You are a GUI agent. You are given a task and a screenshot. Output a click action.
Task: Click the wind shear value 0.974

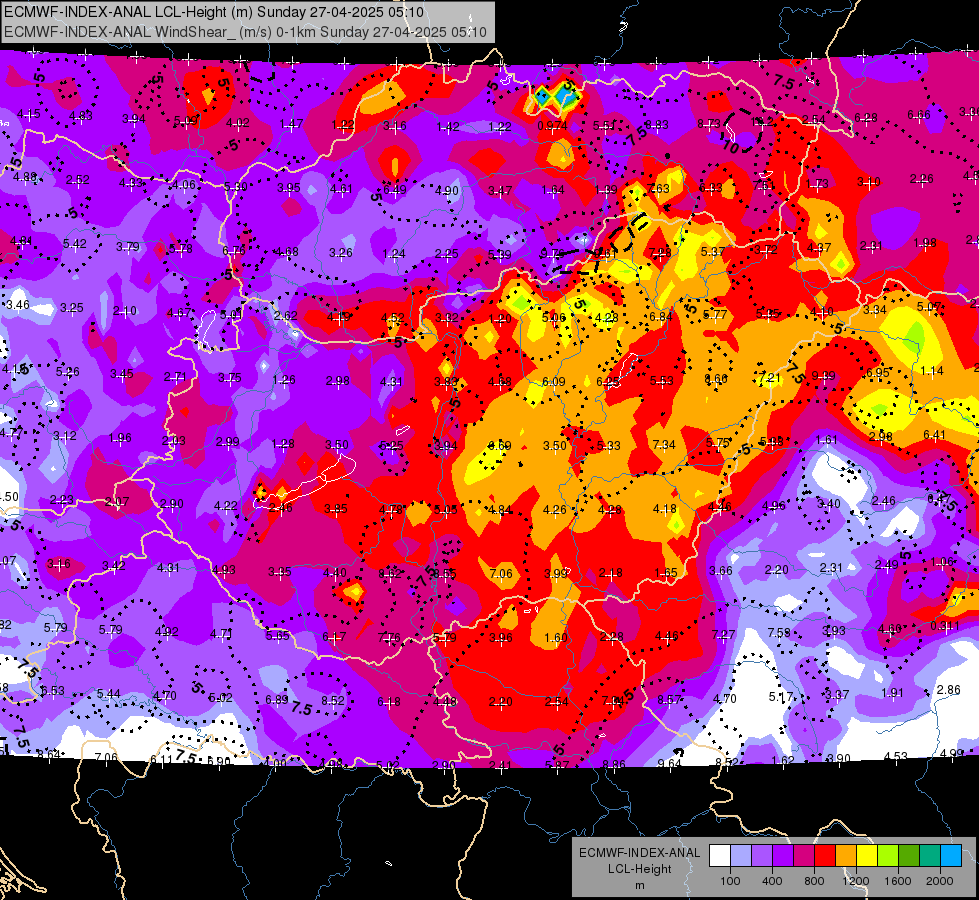(x=552, y=126)
